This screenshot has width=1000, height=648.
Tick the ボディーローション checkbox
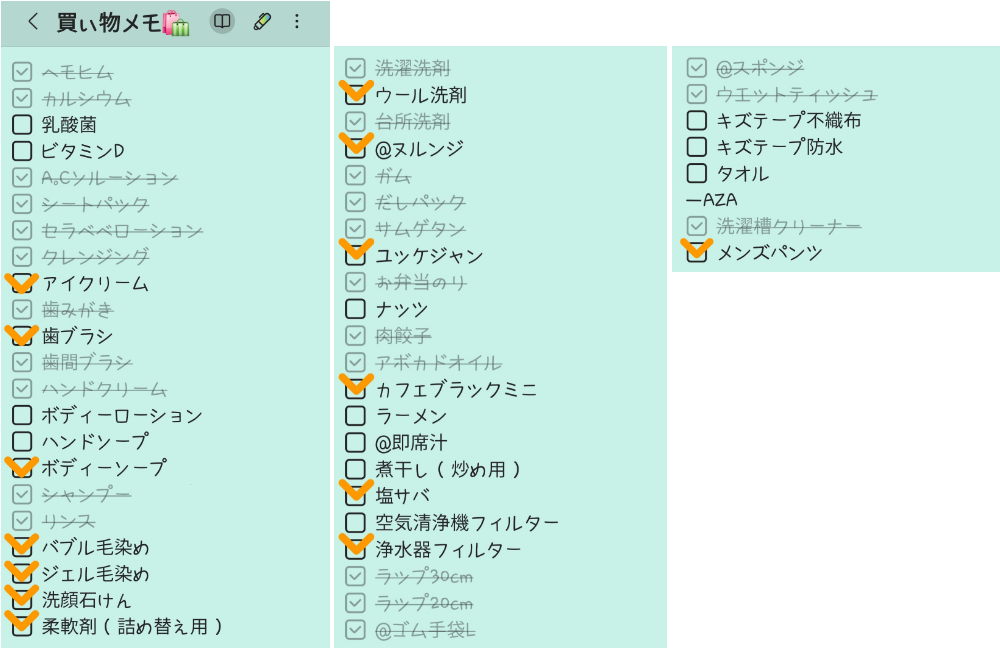coord(22,415)
